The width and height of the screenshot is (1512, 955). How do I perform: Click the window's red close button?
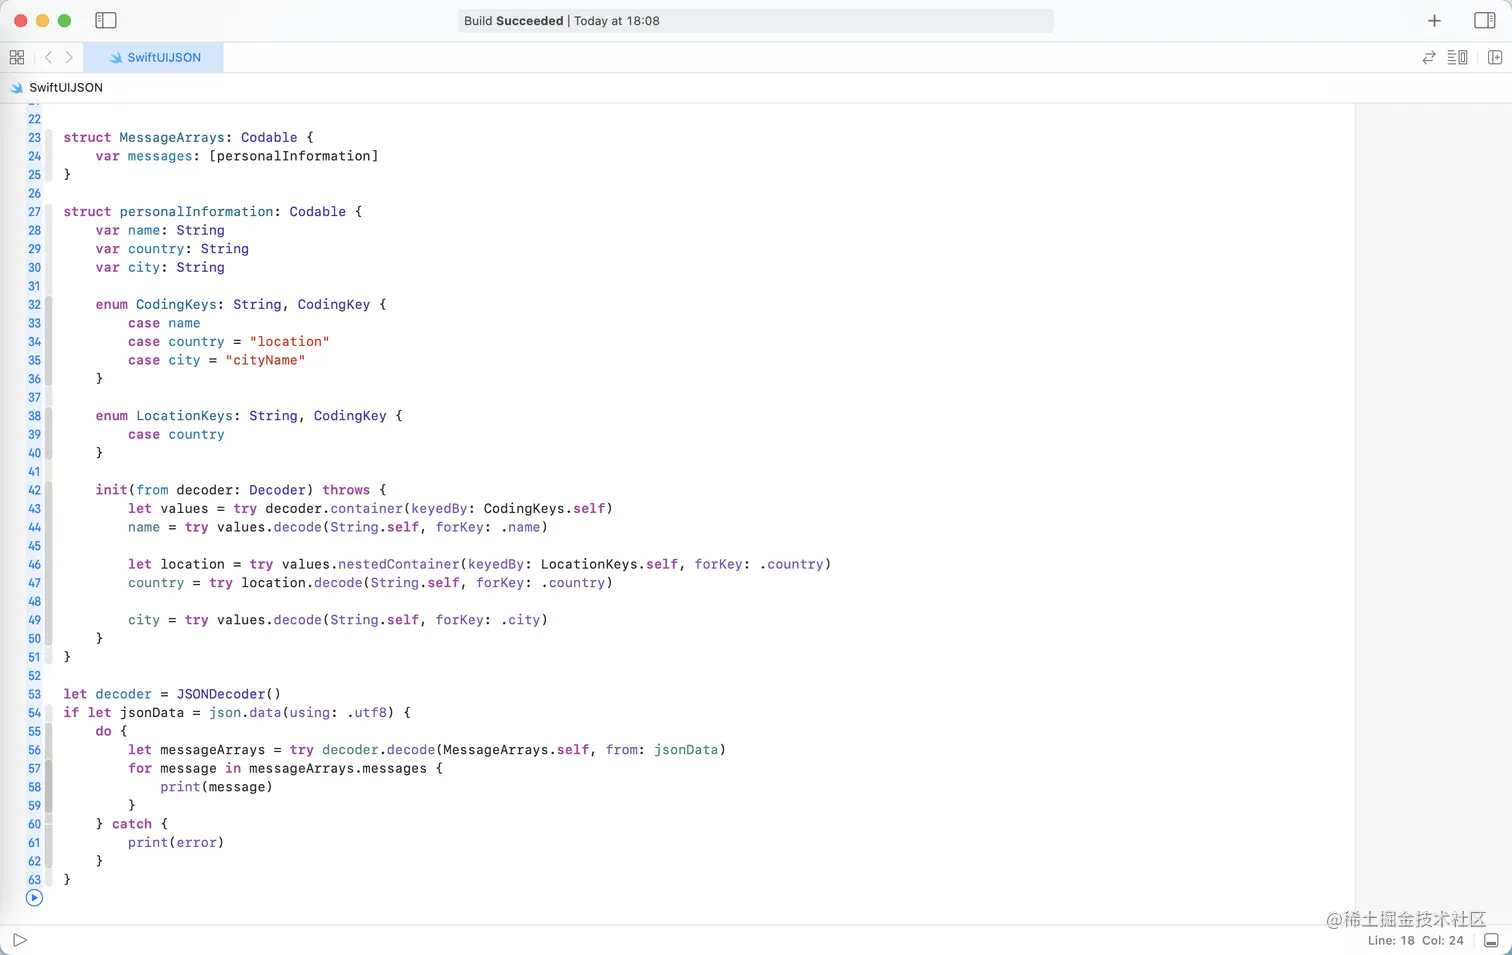(20, 21)
